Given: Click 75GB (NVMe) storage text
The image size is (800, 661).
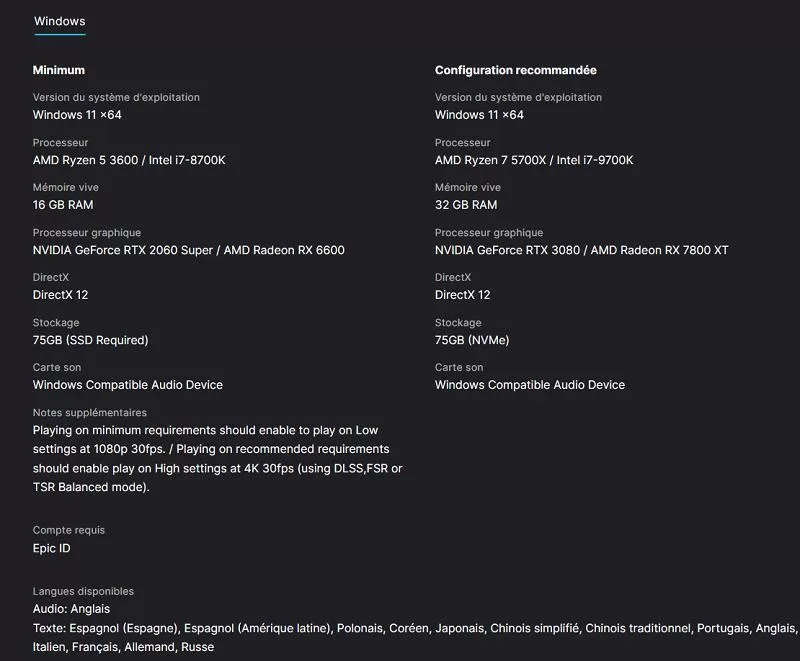Looking at the screenshot, I should point(472,340).
